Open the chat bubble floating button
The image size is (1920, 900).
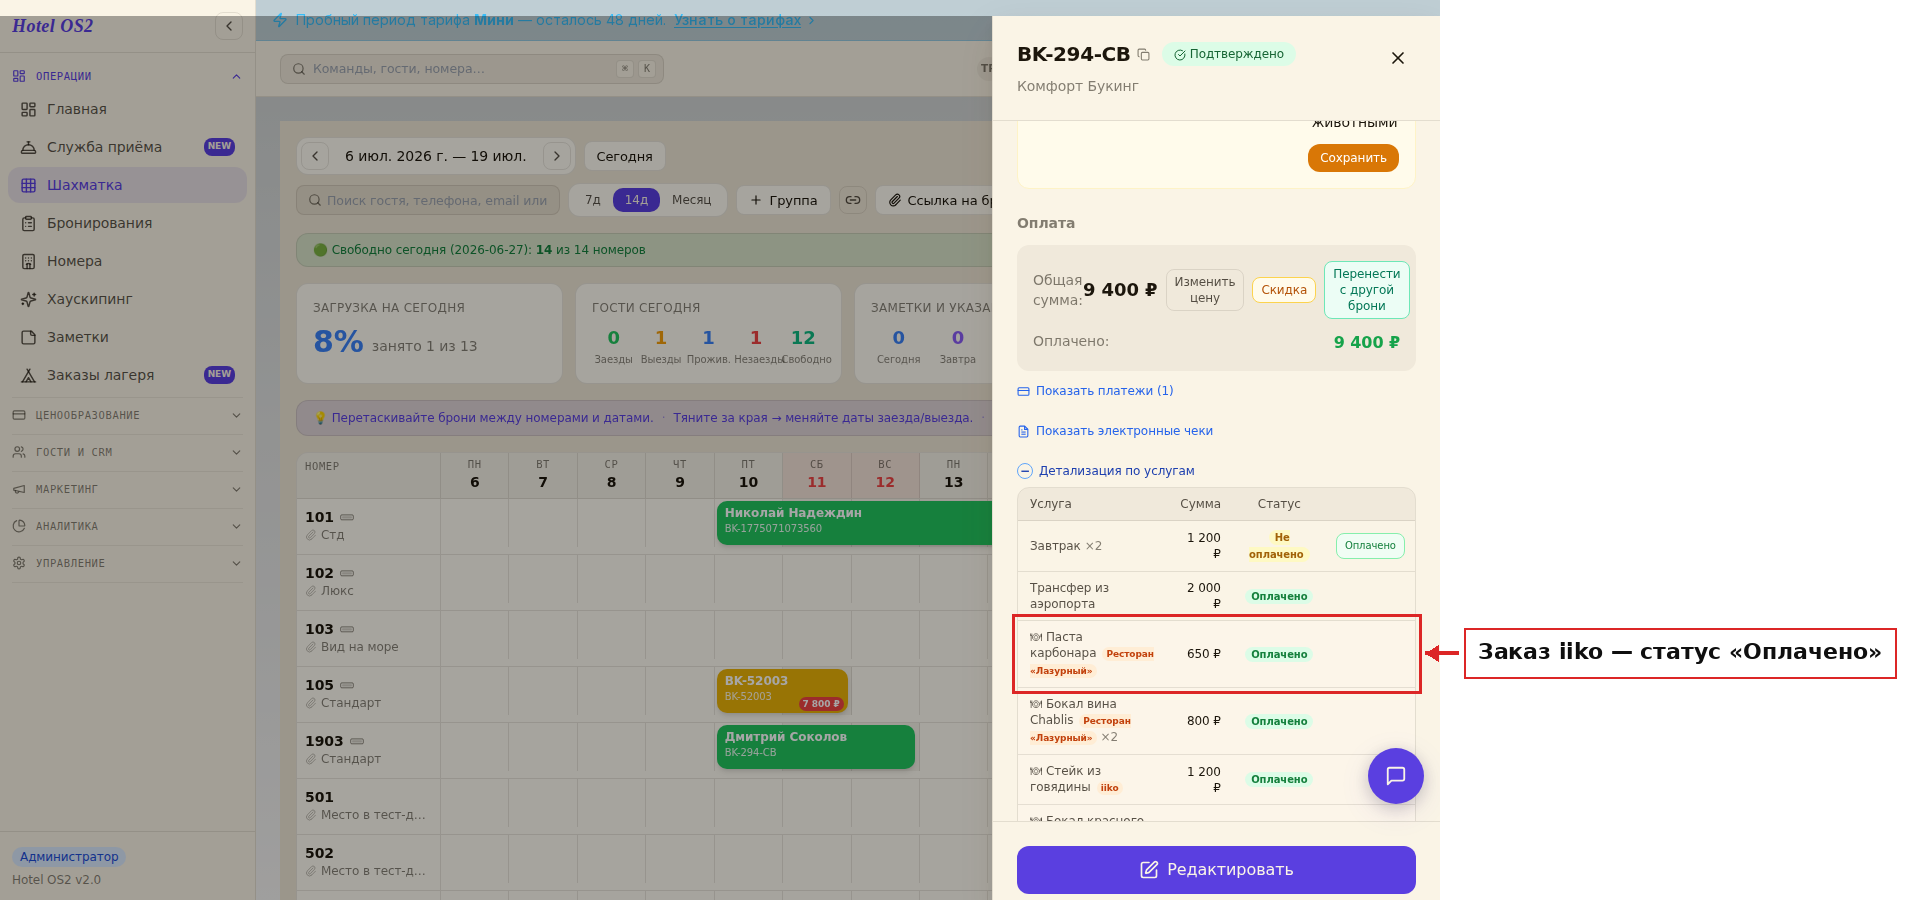(1395, 776)
